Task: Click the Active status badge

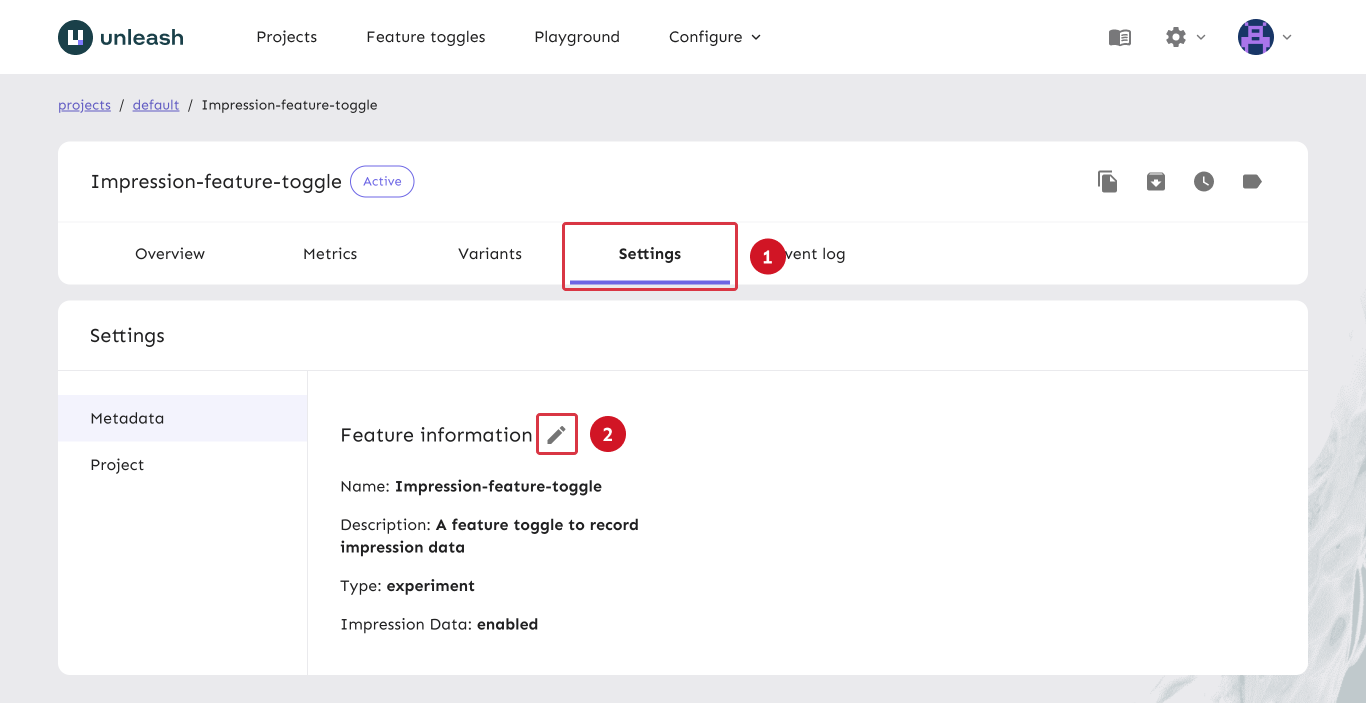Action: coord(382,181)
